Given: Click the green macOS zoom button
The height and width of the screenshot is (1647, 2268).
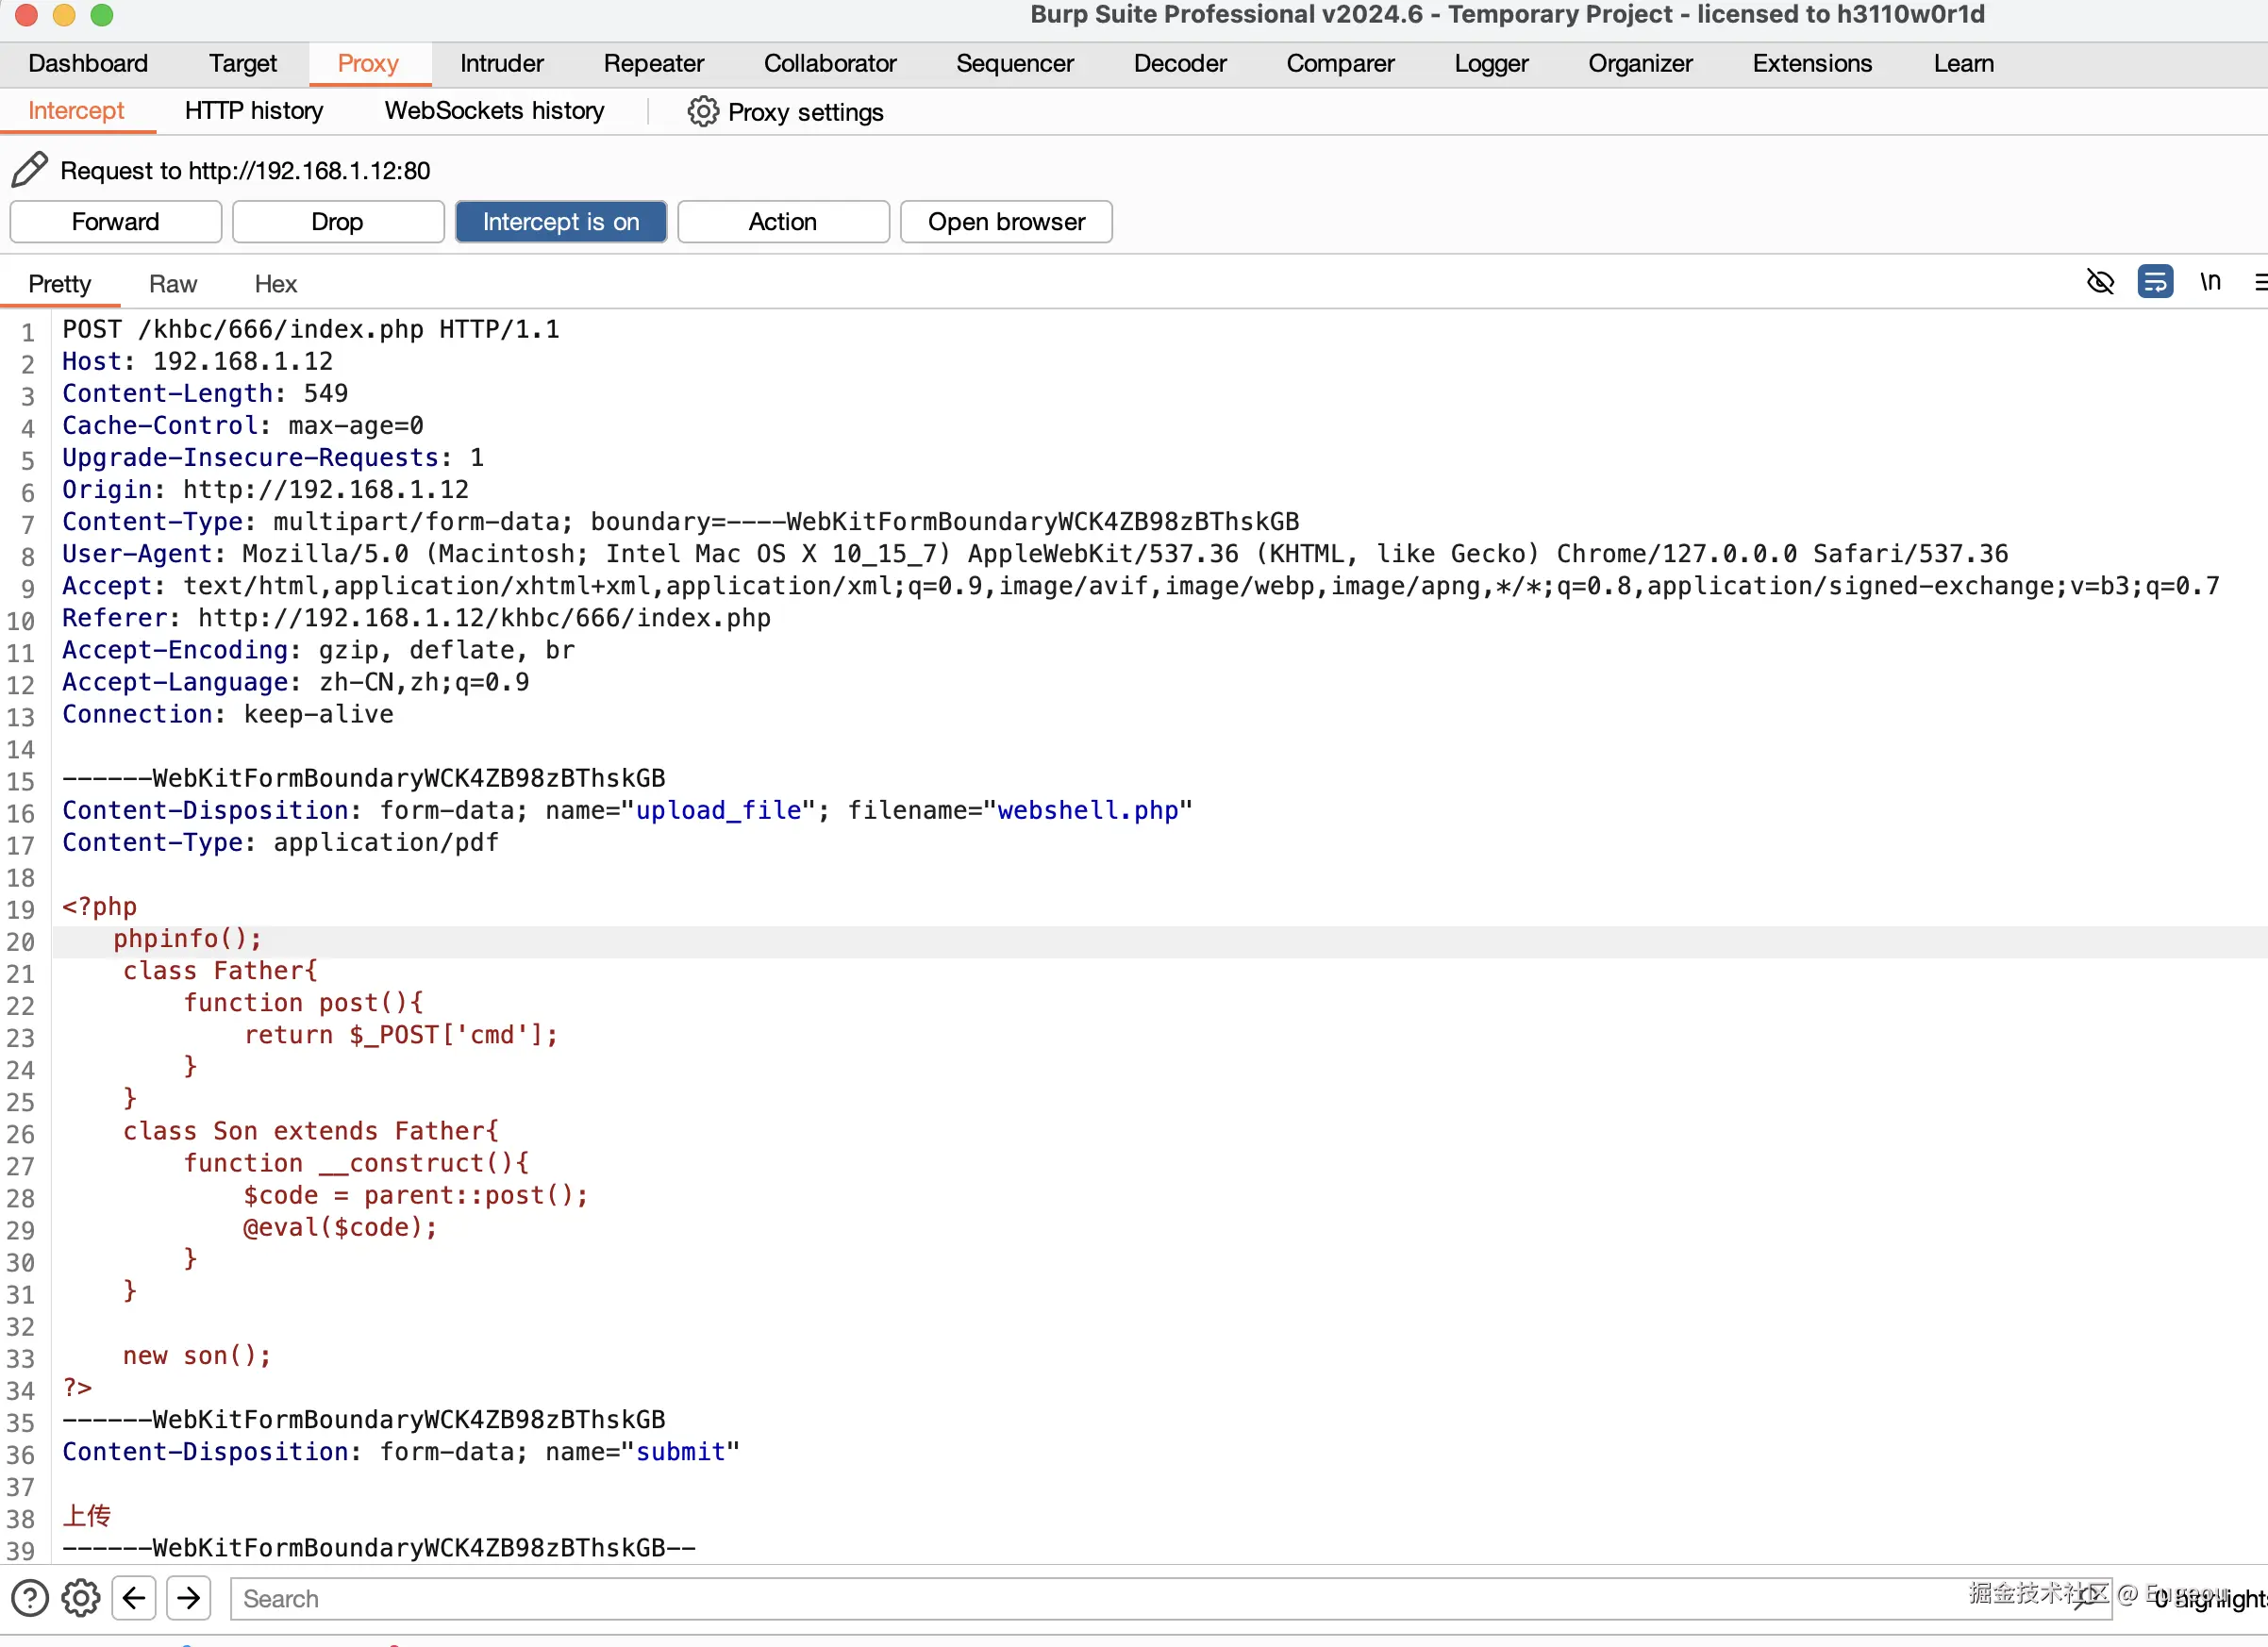Looking at the screenshot, I should pos(102,15).
